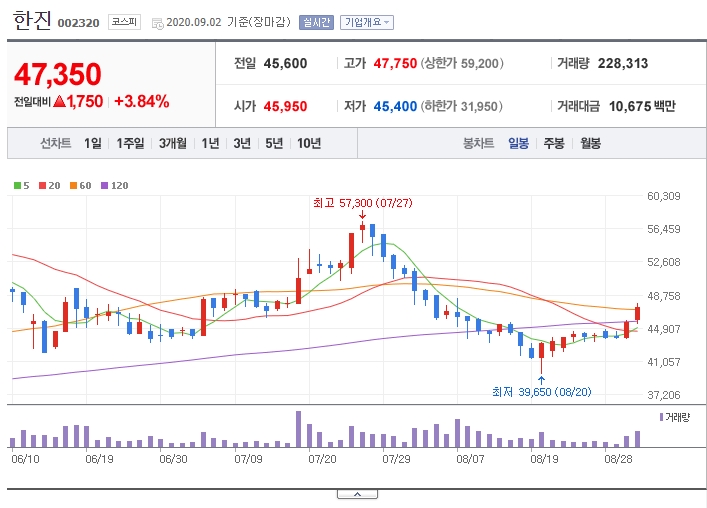Click the current price 47,350
This screenshot has width=707, height=508.
[58, 74]
